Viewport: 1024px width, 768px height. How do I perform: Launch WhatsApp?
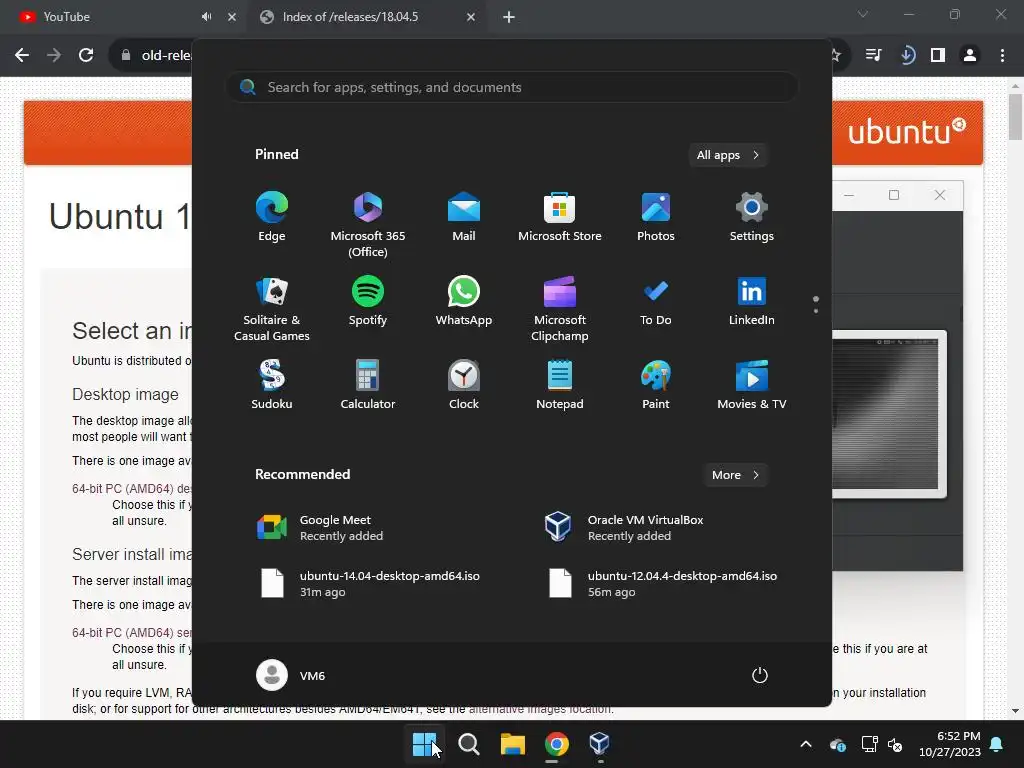click(x=464, y=301)
